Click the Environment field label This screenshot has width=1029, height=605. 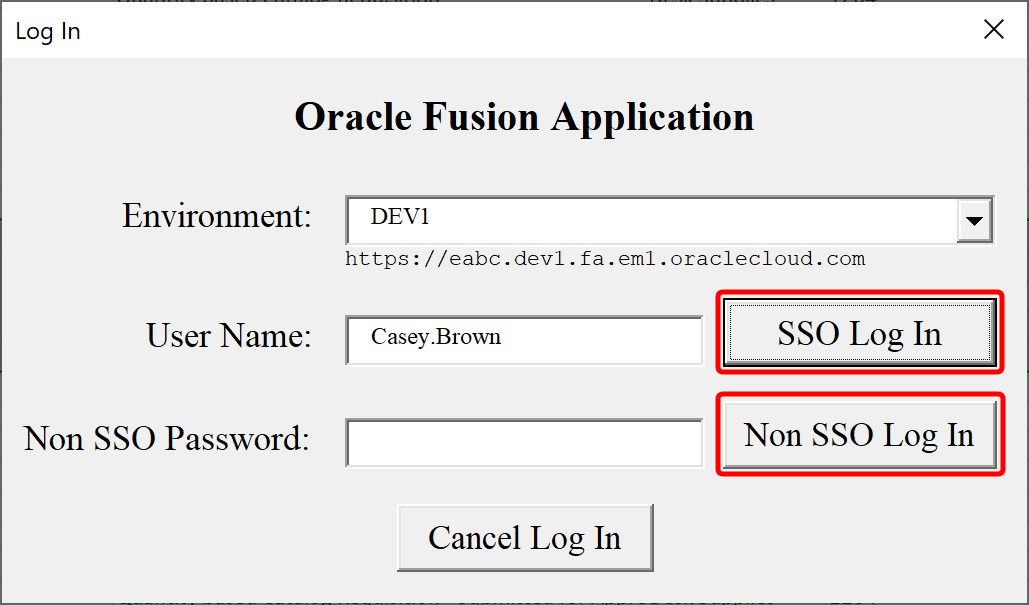pyautogui.click(x=216, y=215)
